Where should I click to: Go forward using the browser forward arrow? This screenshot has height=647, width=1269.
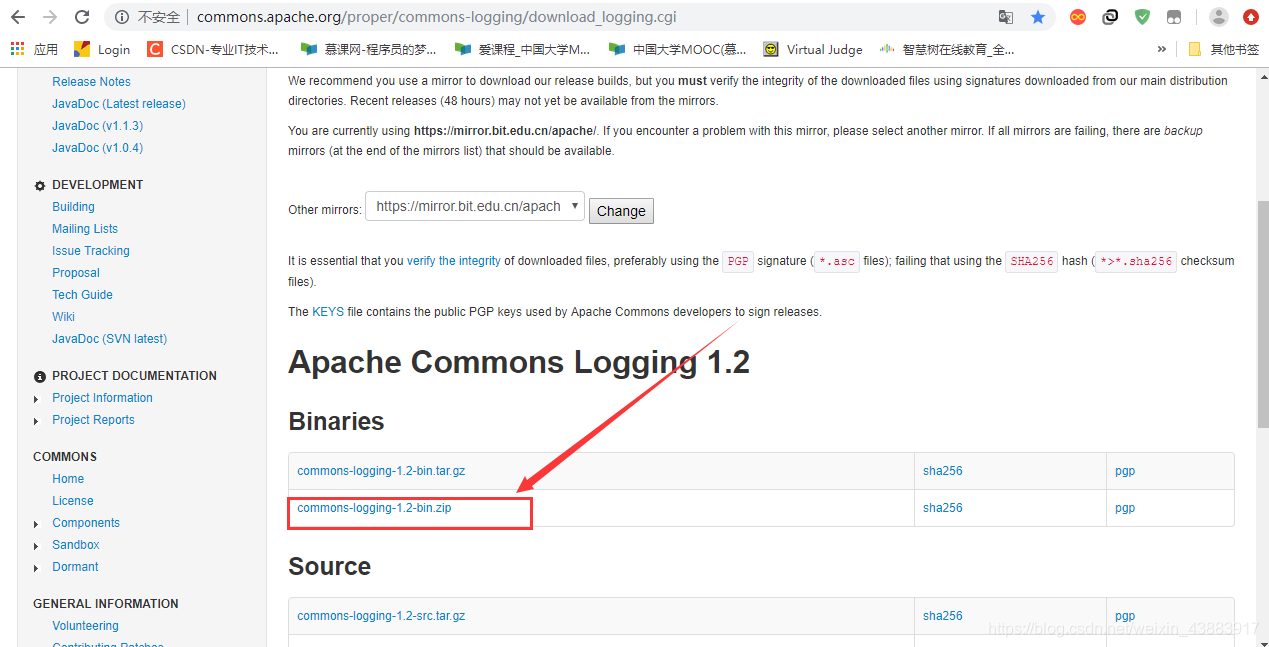[50, 17]
